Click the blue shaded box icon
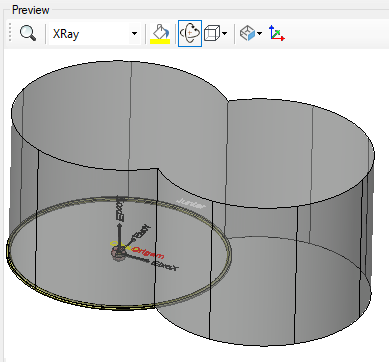The height and width of the screenshot is (362, 389). click(248, 33)
